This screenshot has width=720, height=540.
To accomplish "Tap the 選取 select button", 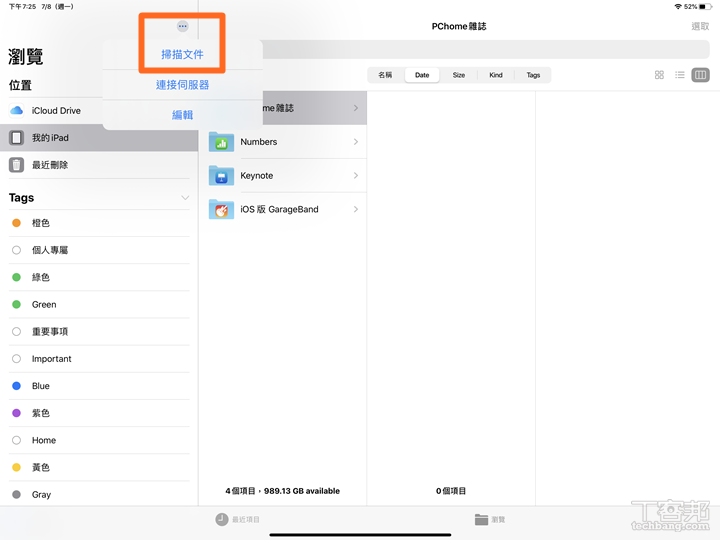I will pyautogui.click(x=700, y=27).
